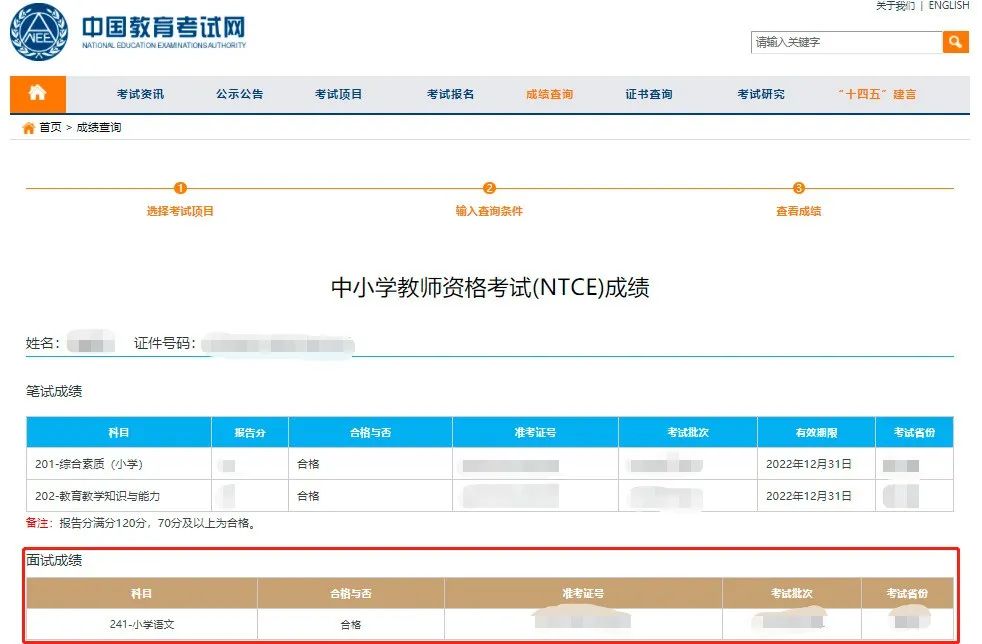
Task: Click the NEEA logo emblem
Action: point(38,32)
